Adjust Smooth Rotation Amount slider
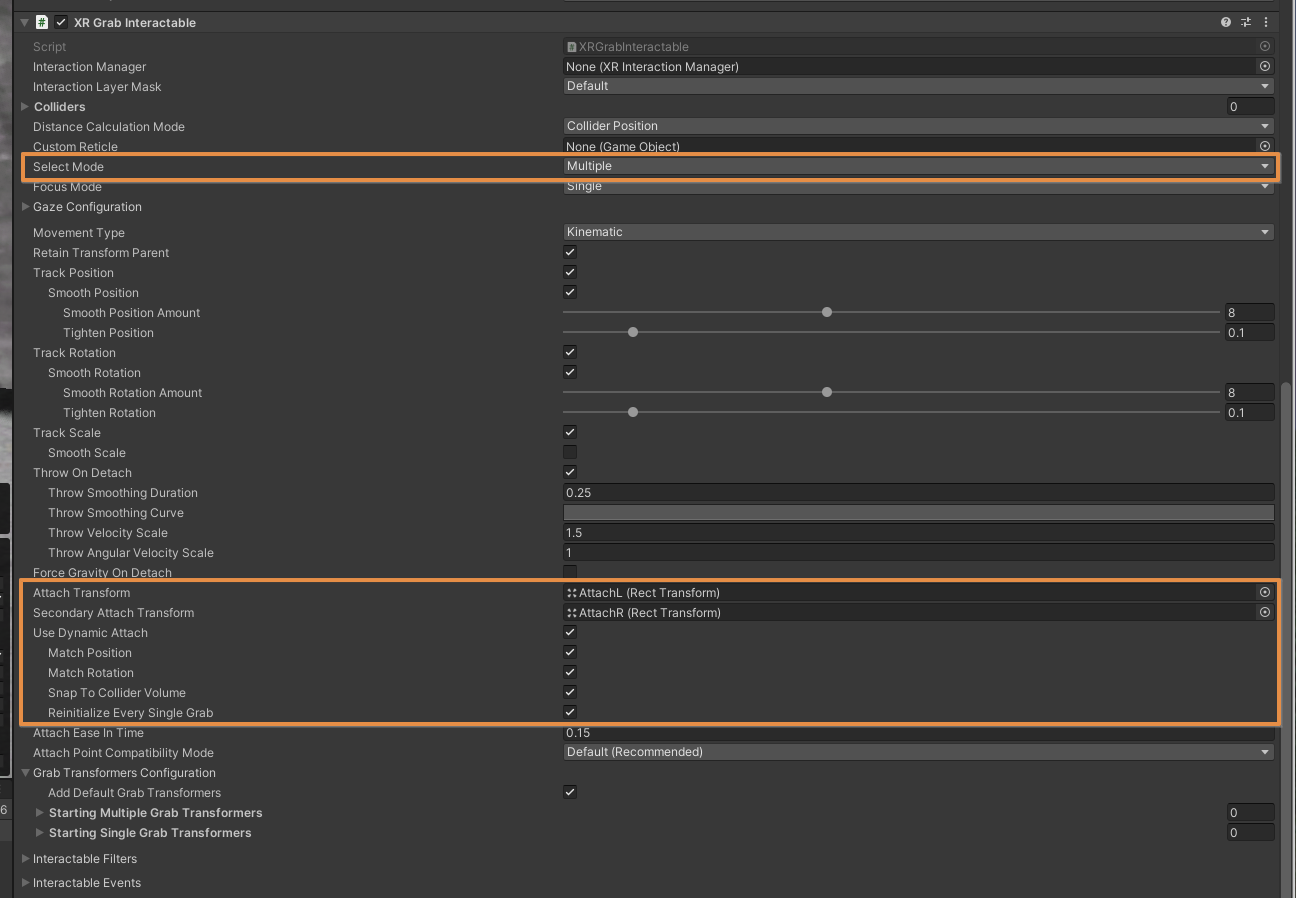This screenshot has height=898, width=1296. (x=826, y=392)
